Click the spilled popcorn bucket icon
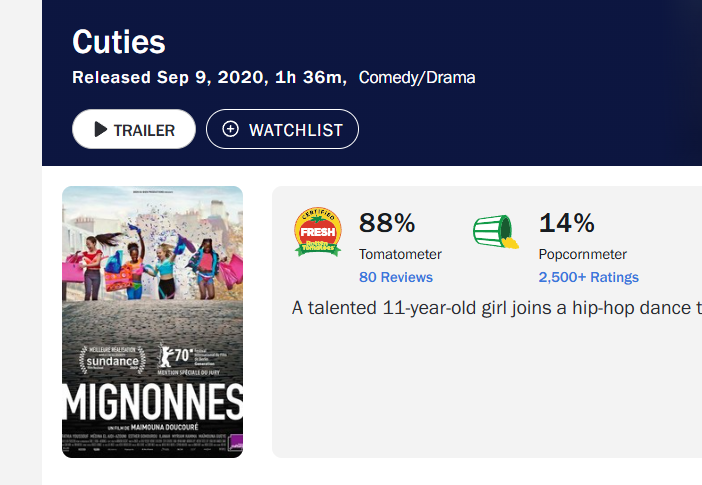 [496, 232]
